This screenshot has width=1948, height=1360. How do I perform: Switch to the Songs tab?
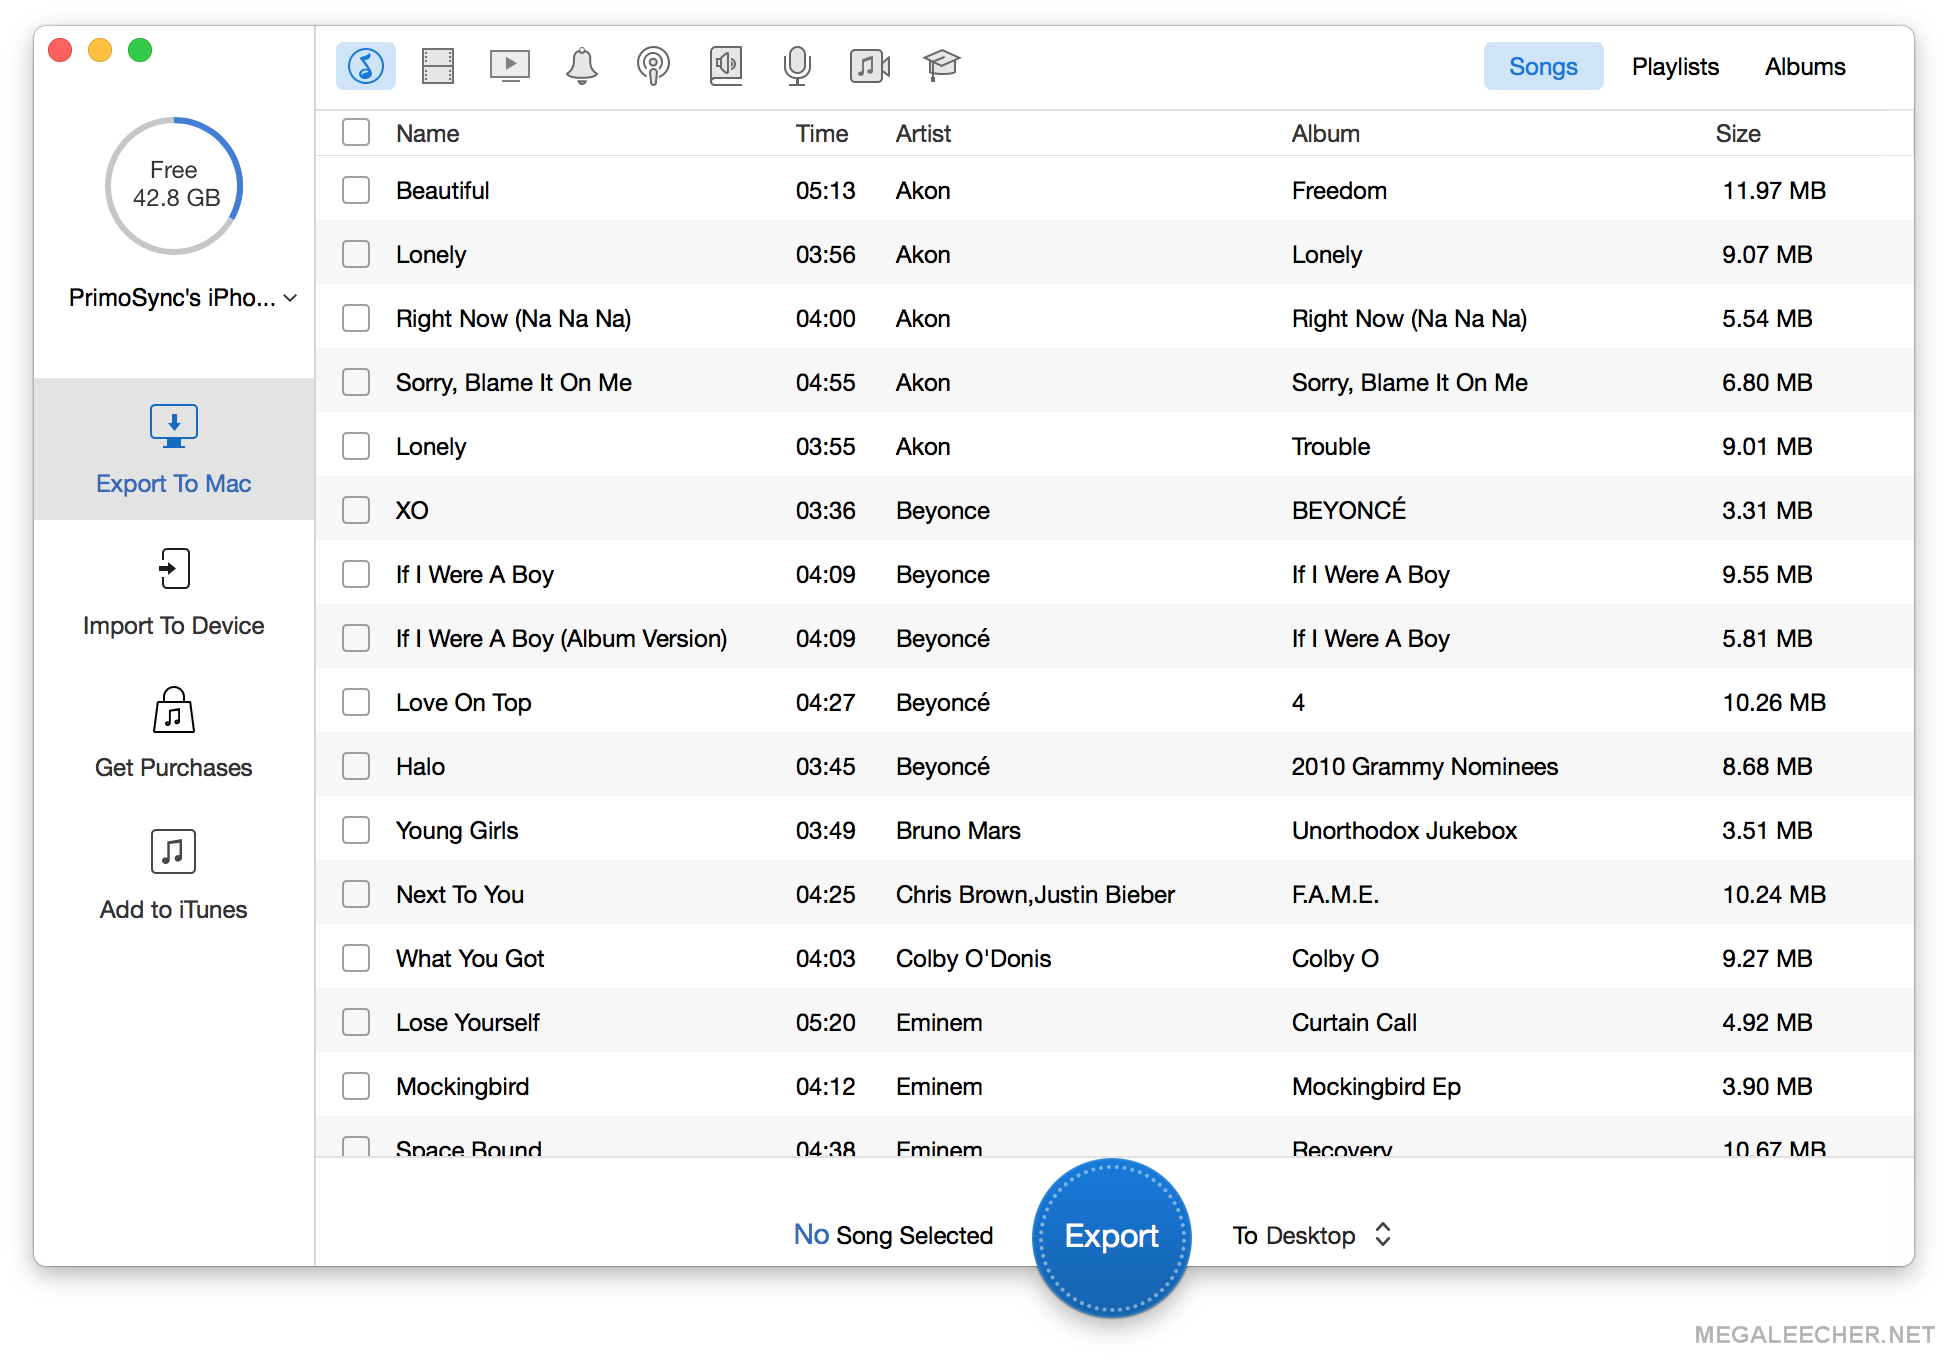pos(1543,66)
